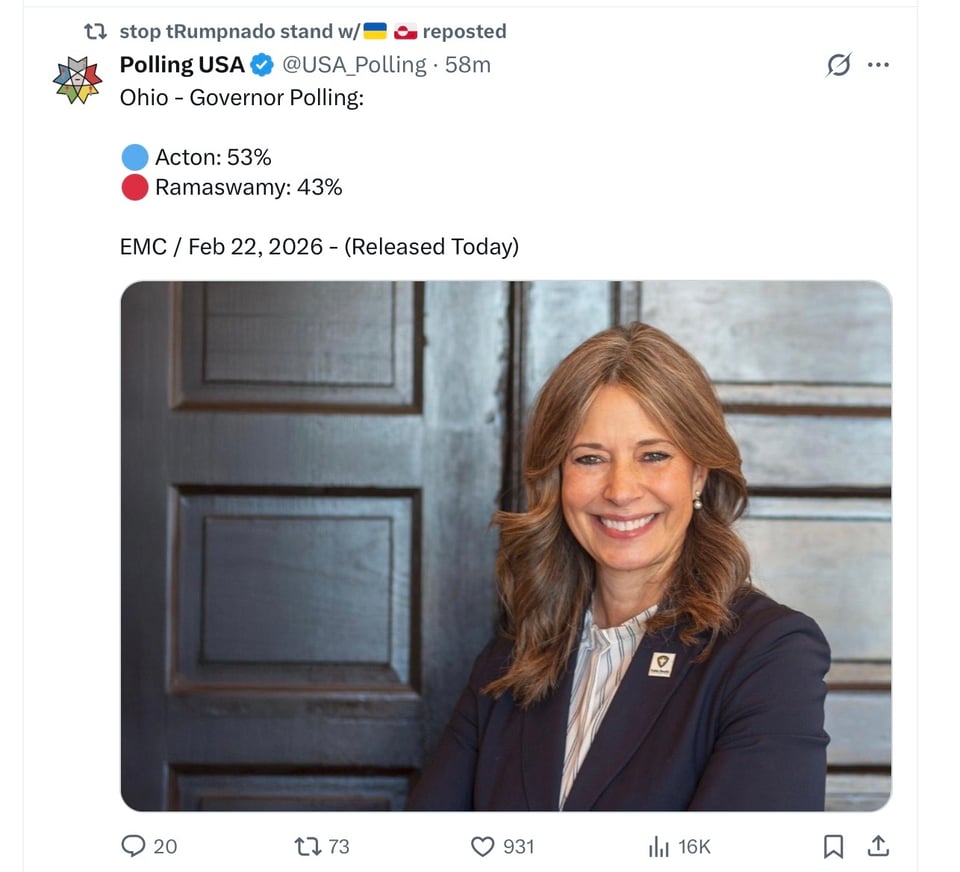Click the red circle beside Ramaswamy

click(135, 187)
